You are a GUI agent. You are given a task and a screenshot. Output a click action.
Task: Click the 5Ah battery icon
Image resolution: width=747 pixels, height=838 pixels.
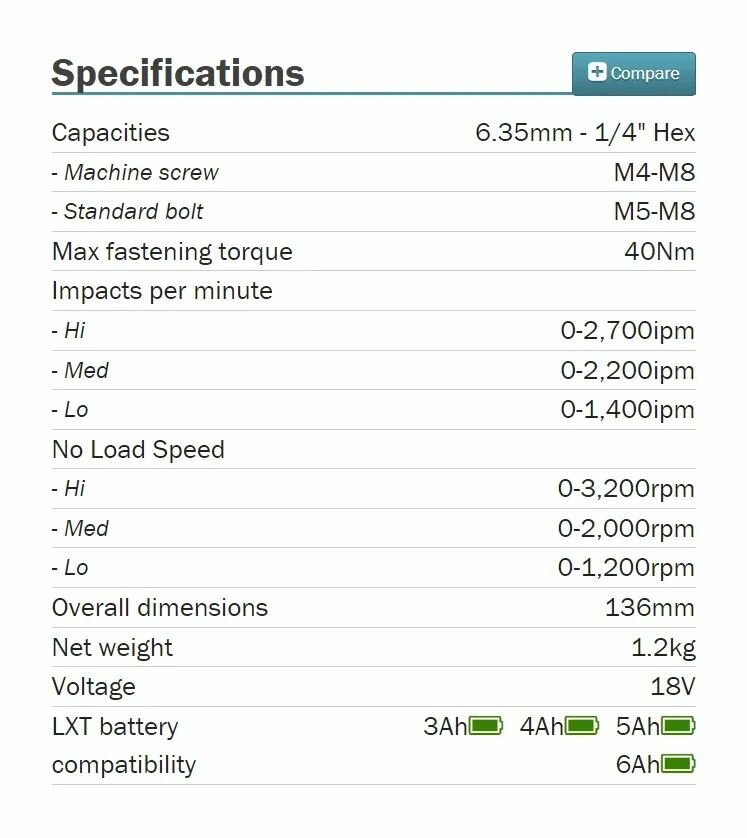[x=678, y=726]
